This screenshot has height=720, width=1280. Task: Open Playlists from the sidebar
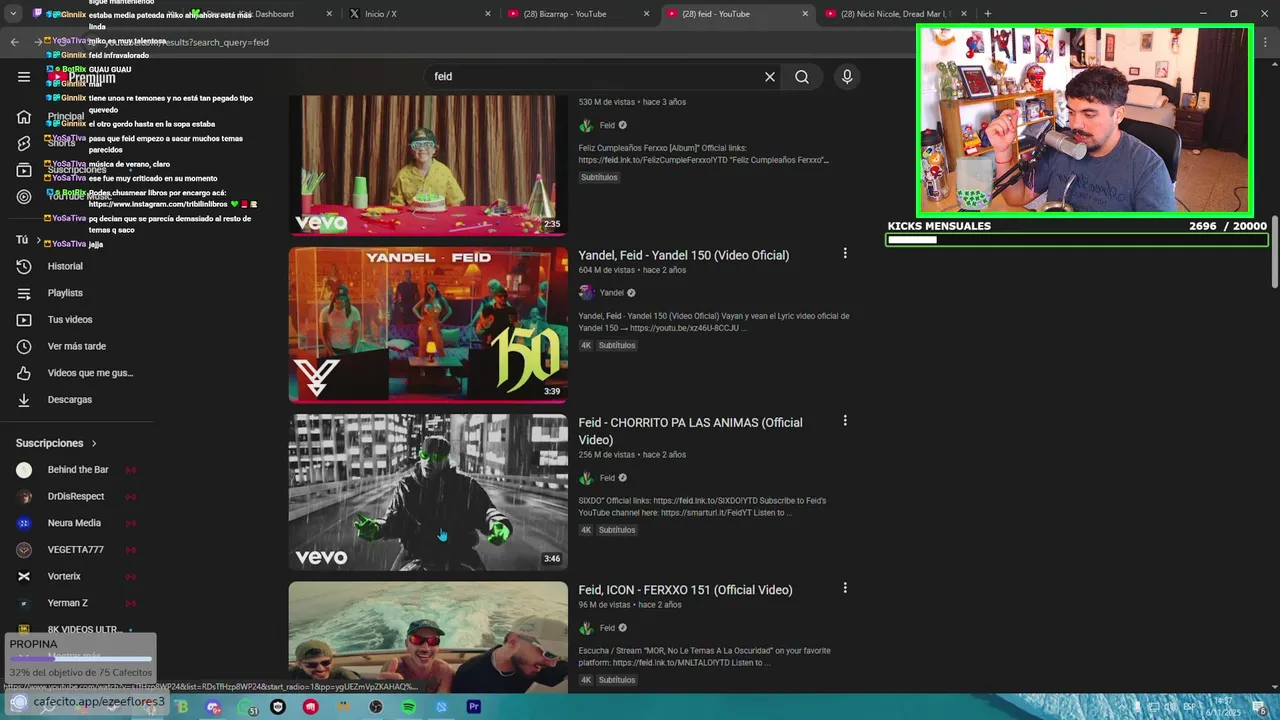click(65, 293)
